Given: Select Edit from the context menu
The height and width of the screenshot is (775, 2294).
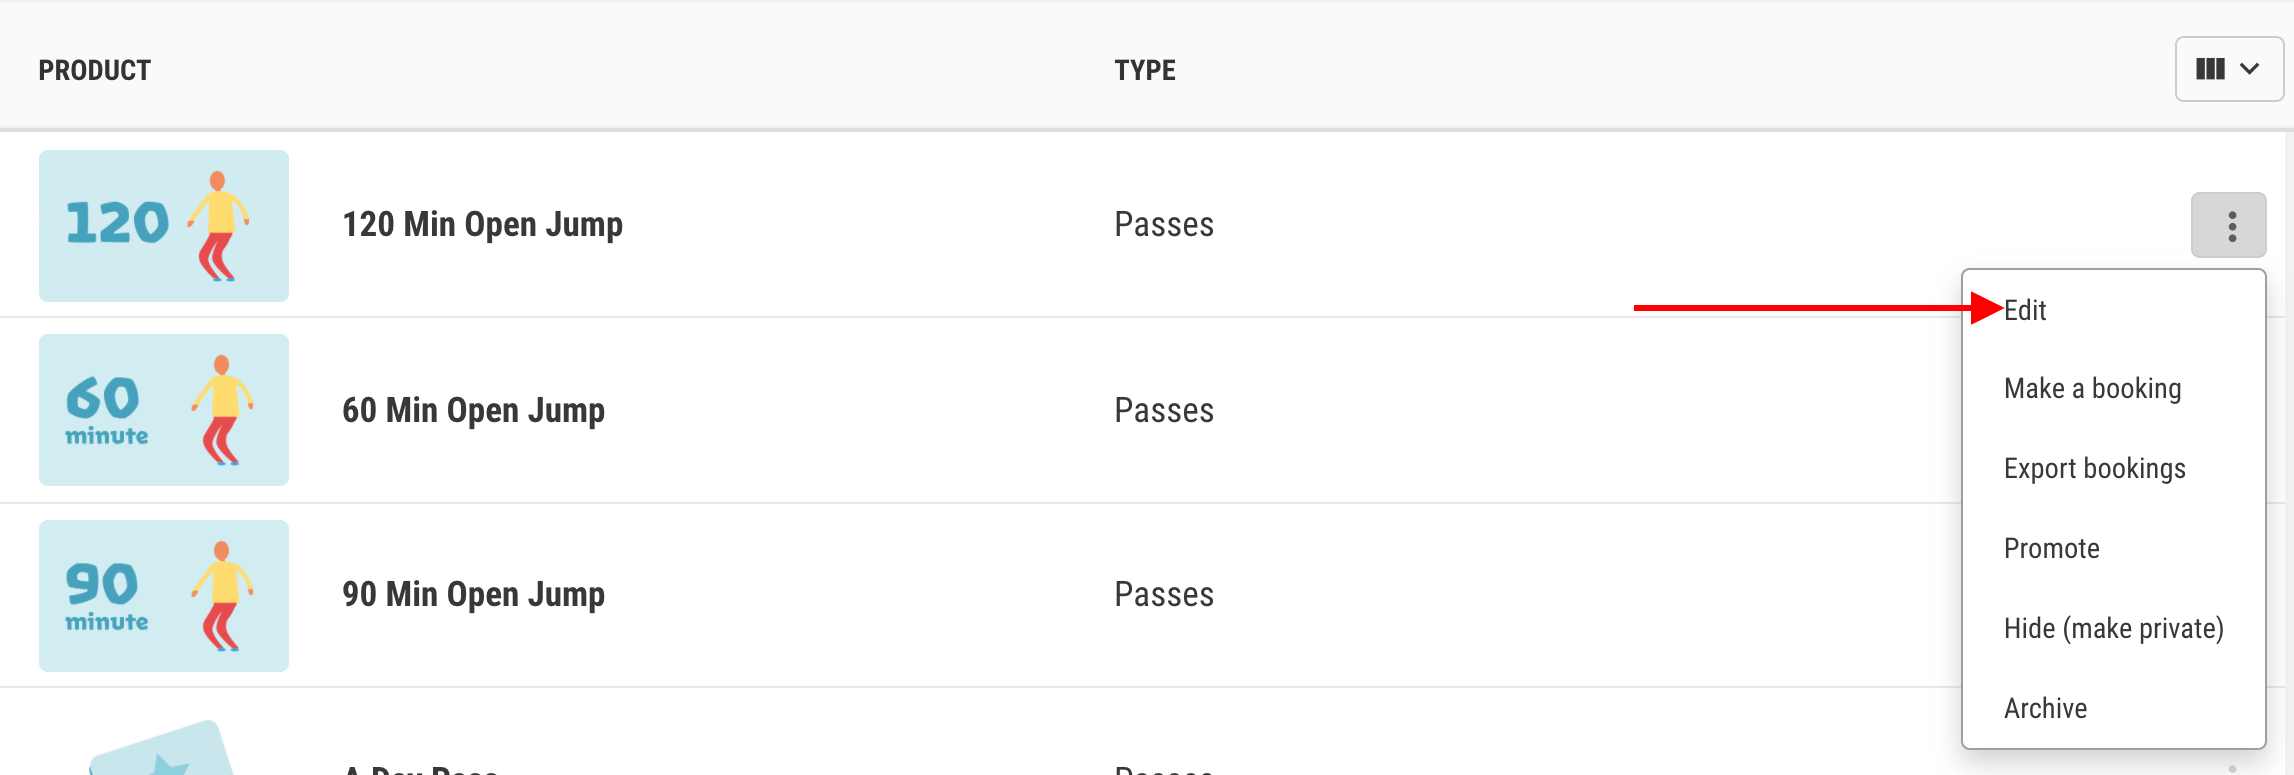Looking at the screenshot, I should (2025, 310).
